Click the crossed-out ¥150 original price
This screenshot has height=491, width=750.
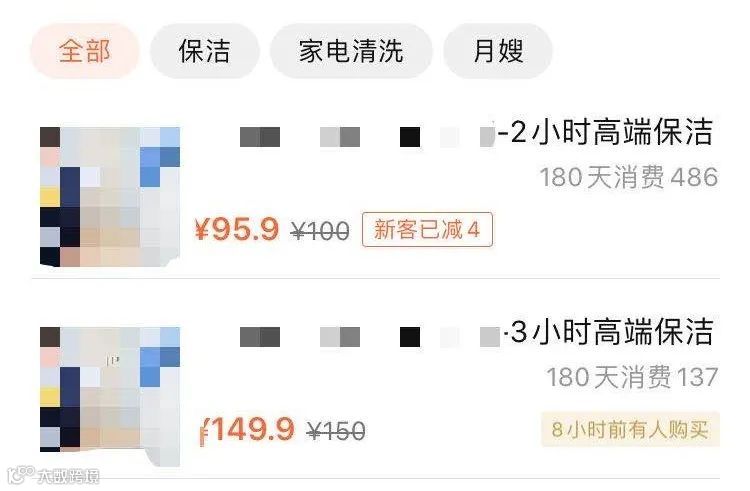click(x=337, y=431)
